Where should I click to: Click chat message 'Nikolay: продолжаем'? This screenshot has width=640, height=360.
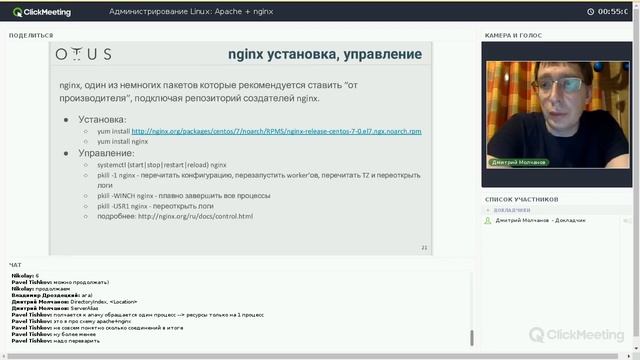(41, 289)
